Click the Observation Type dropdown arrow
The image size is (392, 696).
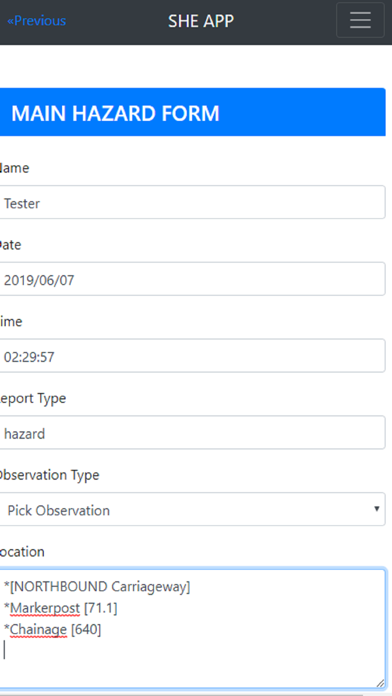[x=377, y=509]
